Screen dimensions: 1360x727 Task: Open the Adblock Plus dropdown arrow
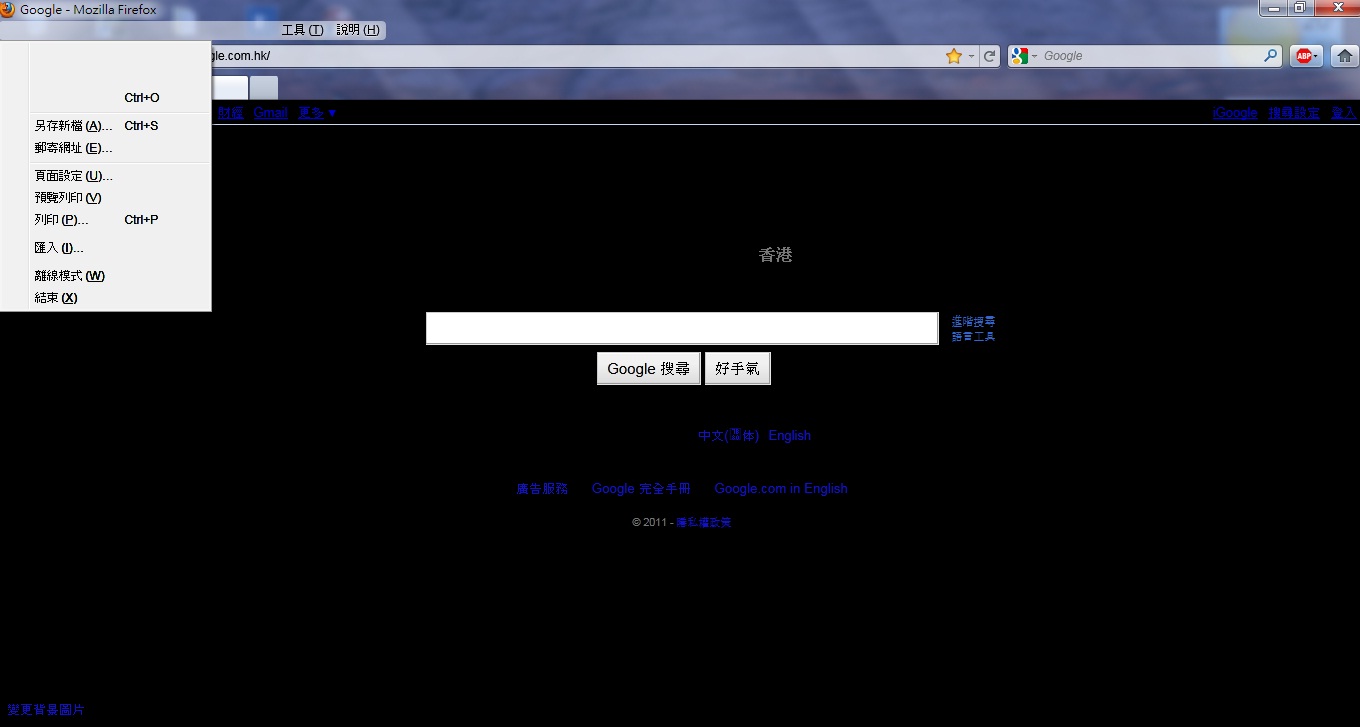(1316, 56)
